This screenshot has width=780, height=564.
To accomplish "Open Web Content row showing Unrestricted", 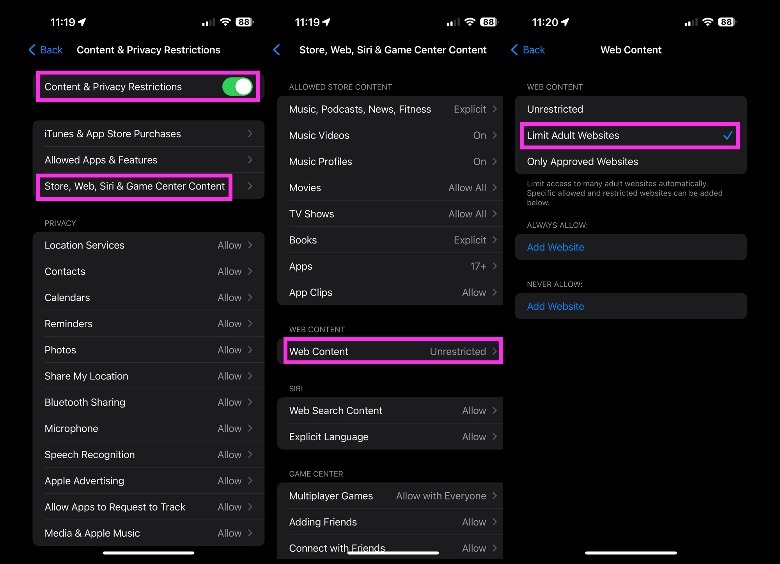I will tap(390, 351).
